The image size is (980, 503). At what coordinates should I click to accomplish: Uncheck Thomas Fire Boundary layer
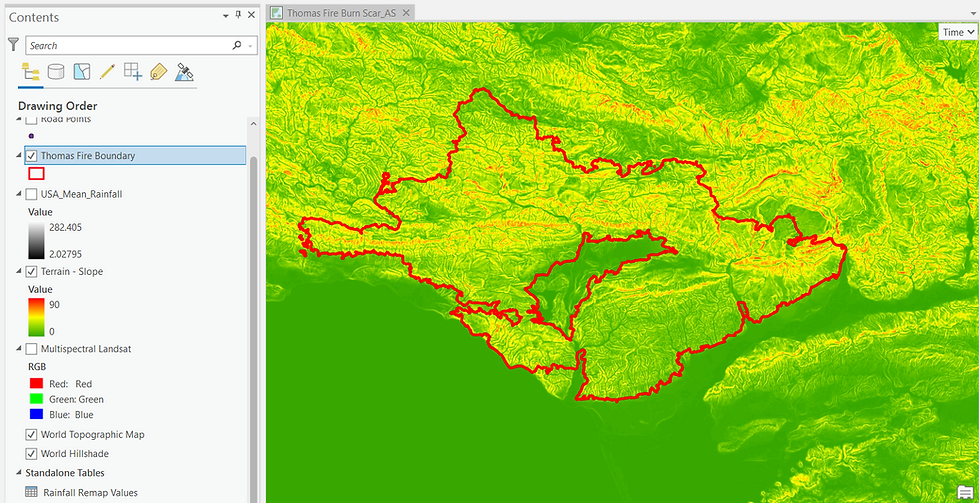31,156
